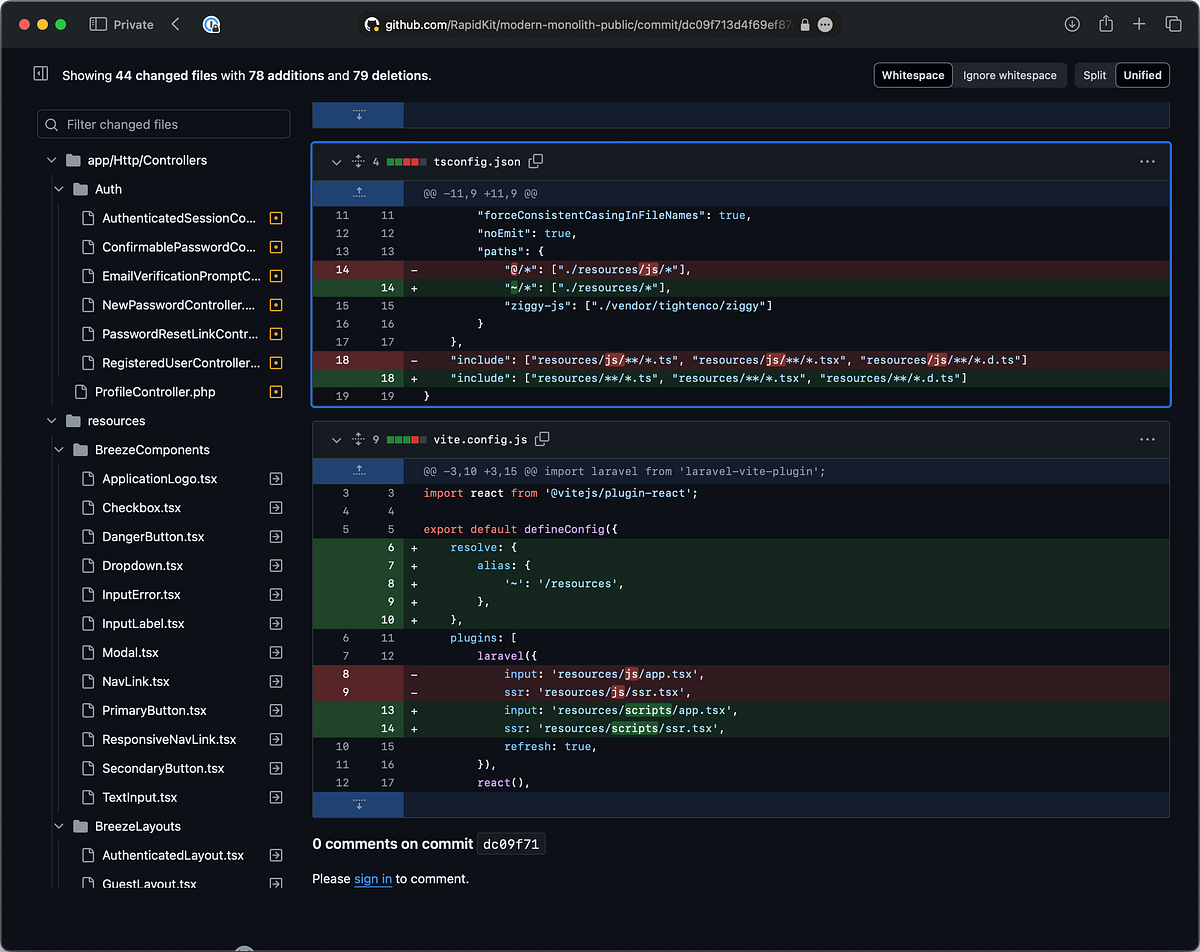This screenshot has width=1200, height=952.
Task: Enable Ignore whitespace mode
Action: coord(1009,74)
